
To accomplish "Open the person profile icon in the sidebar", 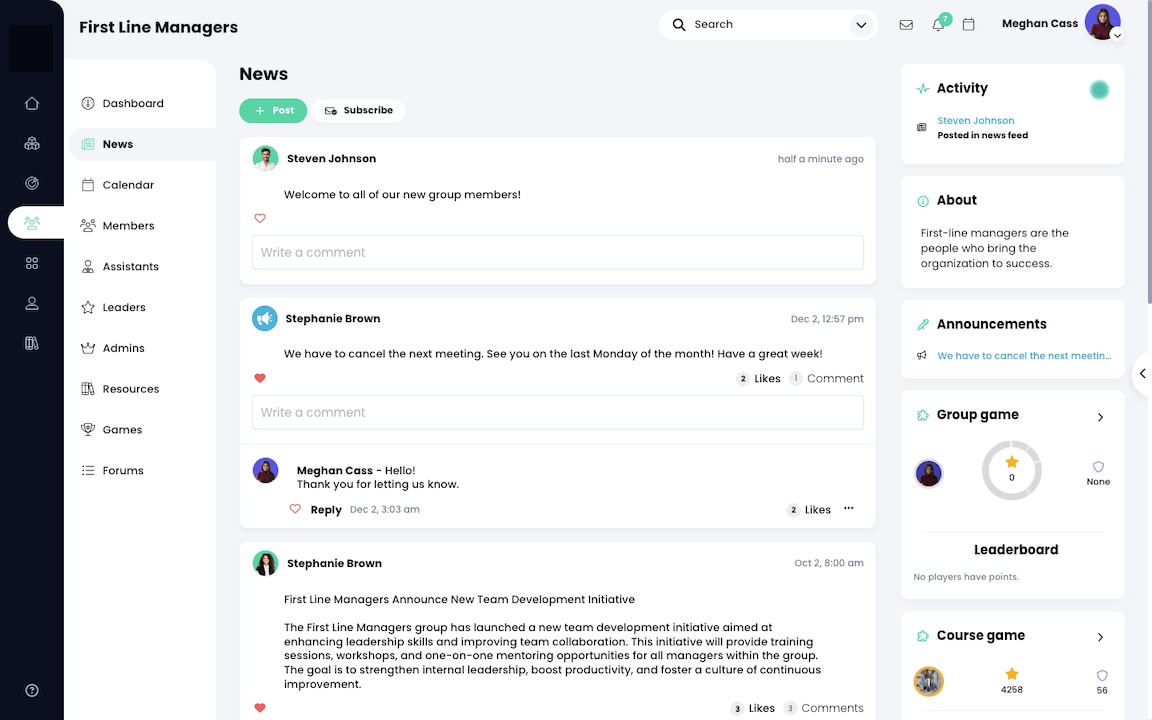I will point(31,303).
